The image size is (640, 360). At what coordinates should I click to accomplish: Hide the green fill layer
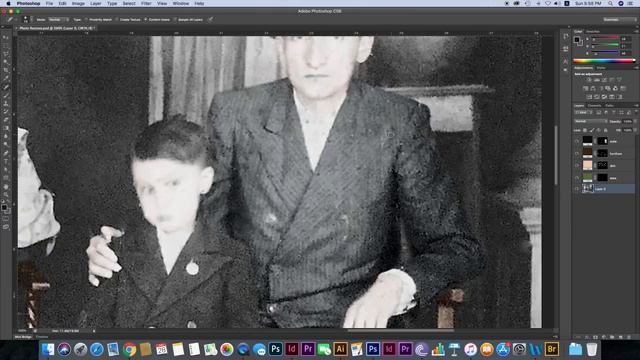(x=577, y=178)
